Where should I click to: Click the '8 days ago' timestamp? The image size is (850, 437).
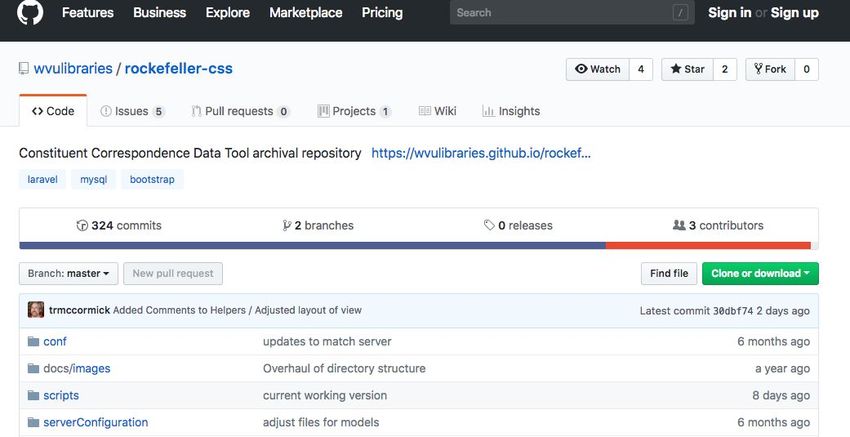781,396
